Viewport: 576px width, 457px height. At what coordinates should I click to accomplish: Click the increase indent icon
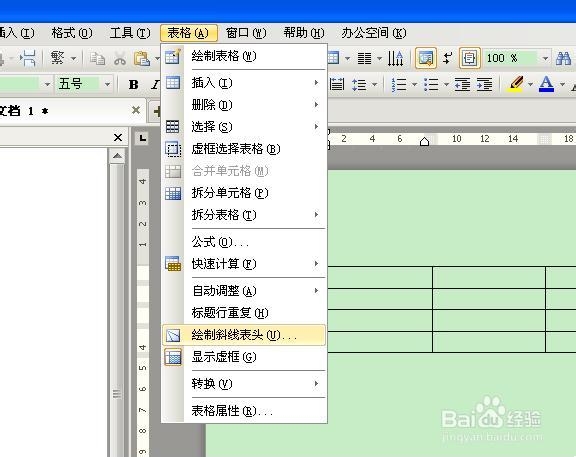tap(485, 85)
